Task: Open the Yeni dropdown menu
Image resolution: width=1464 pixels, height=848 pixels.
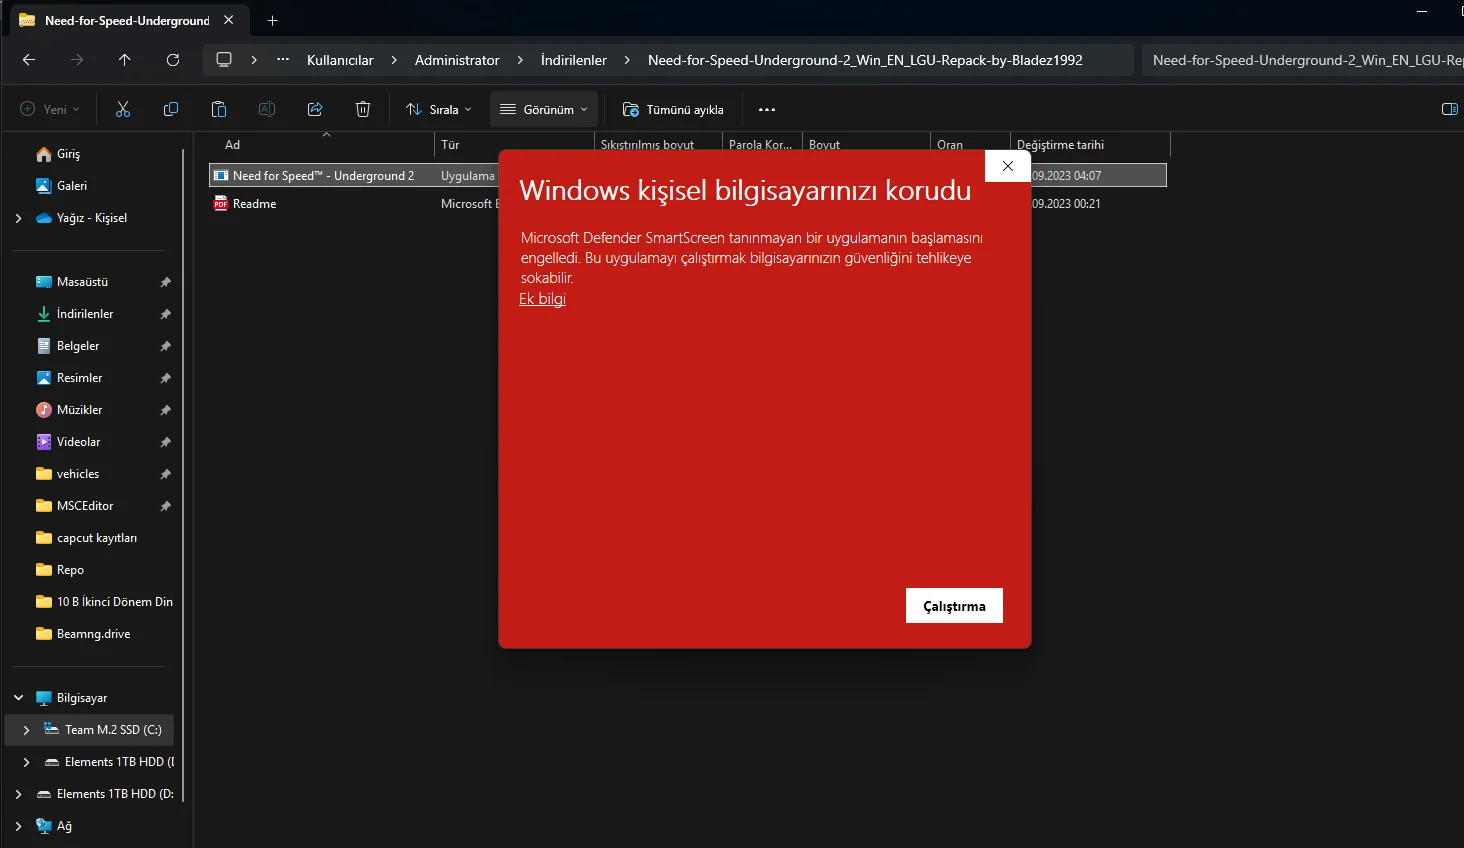Action: click(x=50, y=109)
